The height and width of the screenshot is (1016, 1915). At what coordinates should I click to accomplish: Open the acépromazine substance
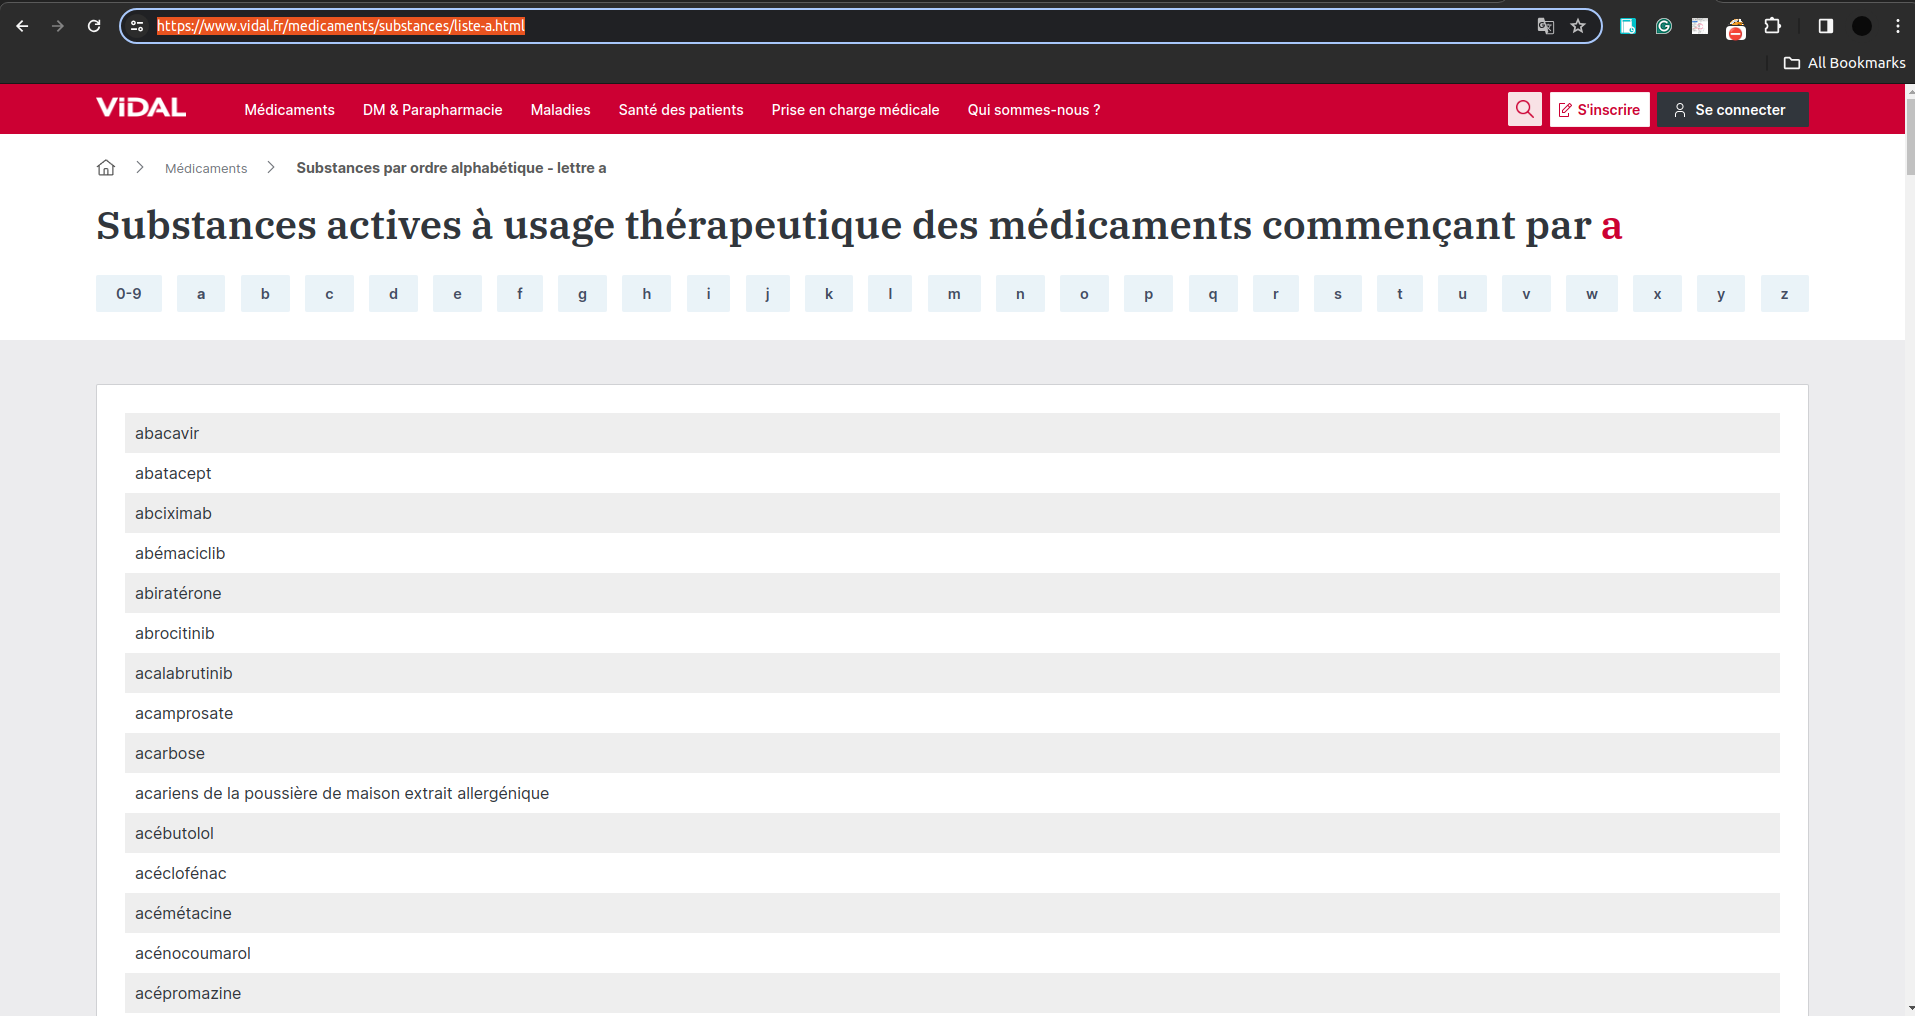pos(952,993)
